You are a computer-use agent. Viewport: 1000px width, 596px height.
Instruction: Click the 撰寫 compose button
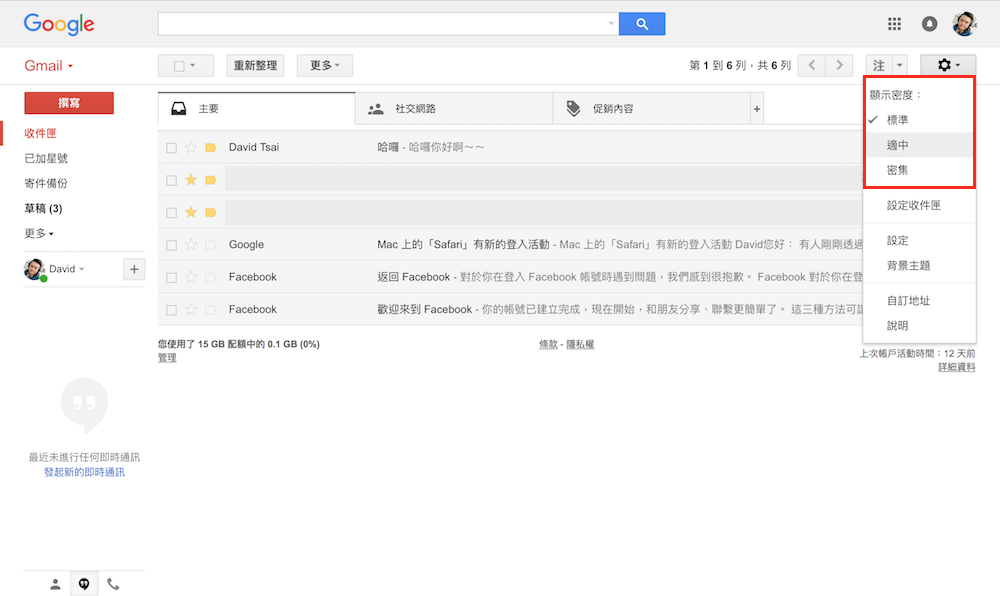coord(69,103)
